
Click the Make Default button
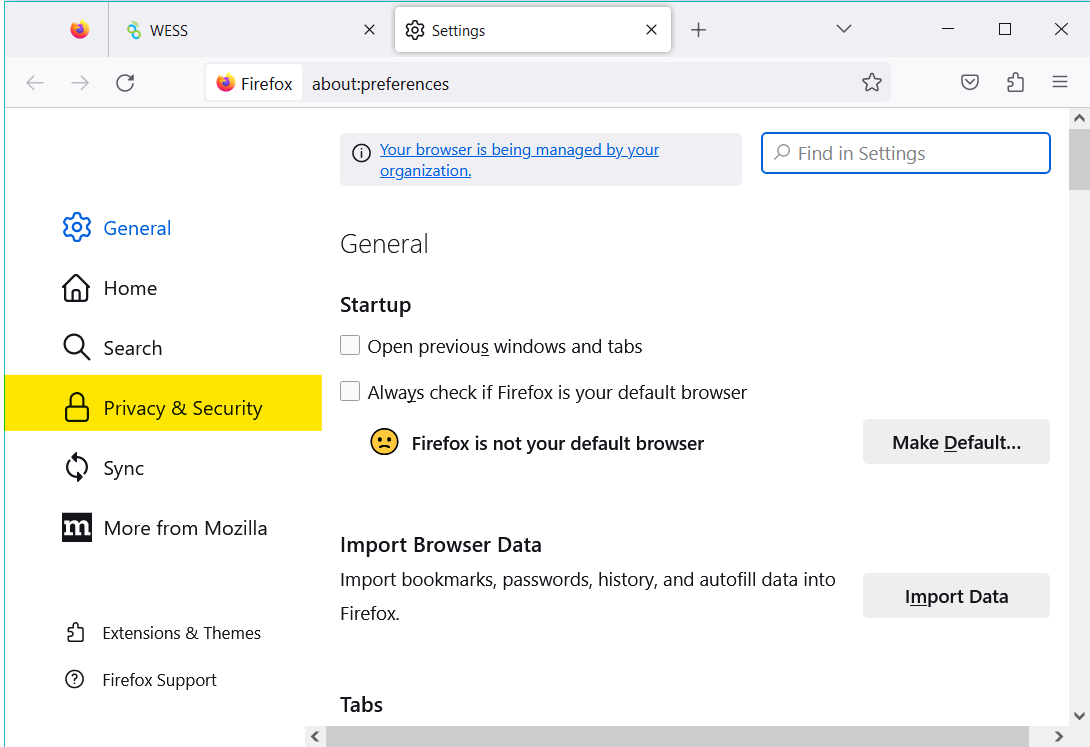(x=957, y=442)
